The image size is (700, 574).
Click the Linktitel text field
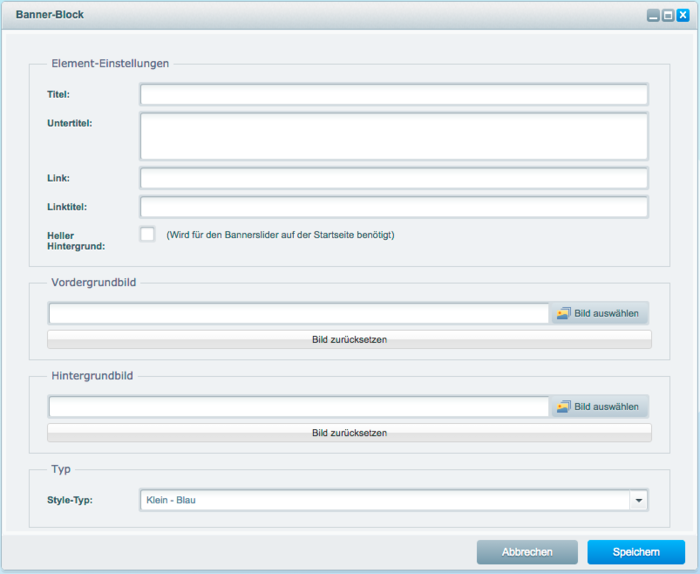[394, 207]
